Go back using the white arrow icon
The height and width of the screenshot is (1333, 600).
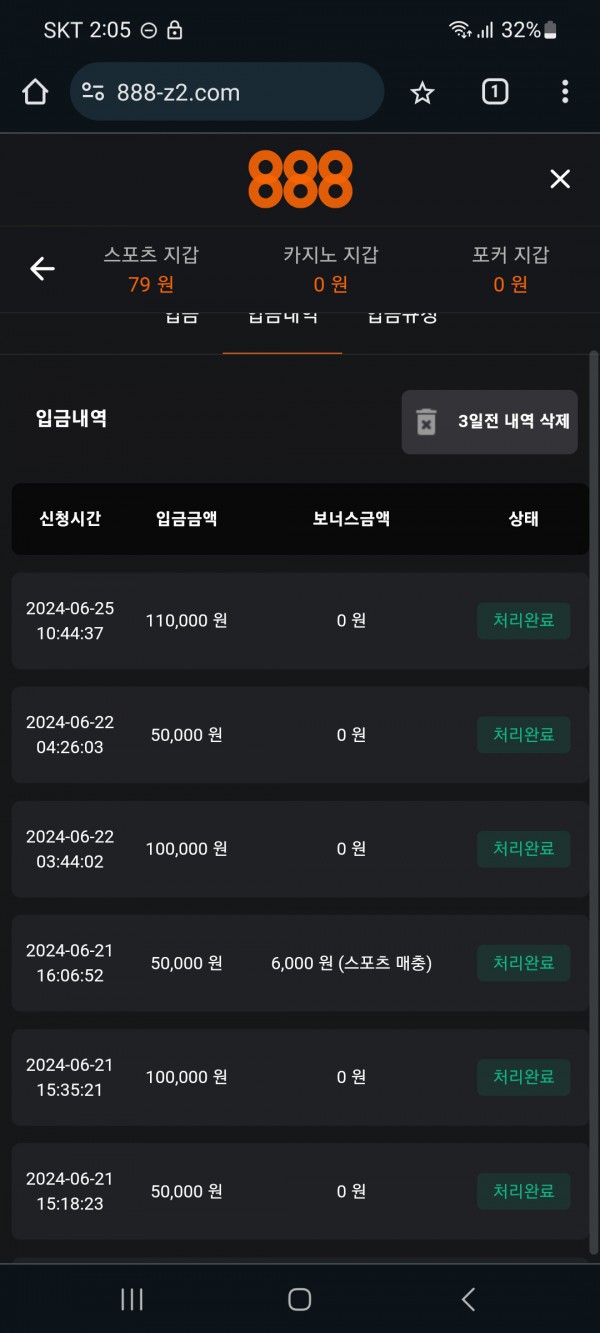42,269
